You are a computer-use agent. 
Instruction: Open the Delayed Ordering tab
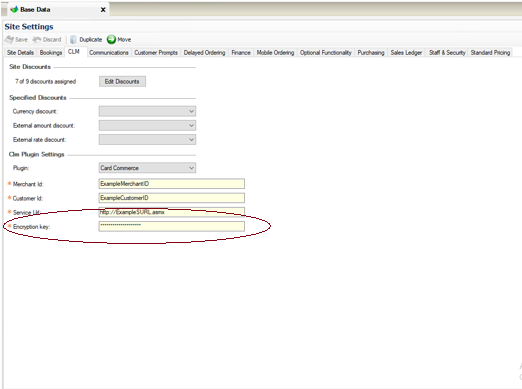(204, 53)
